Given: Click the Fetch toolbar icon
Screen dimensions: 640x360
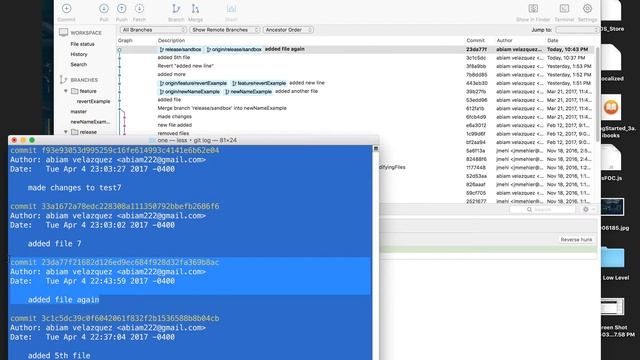Looking at the screenshot, I should pos(139,9).
